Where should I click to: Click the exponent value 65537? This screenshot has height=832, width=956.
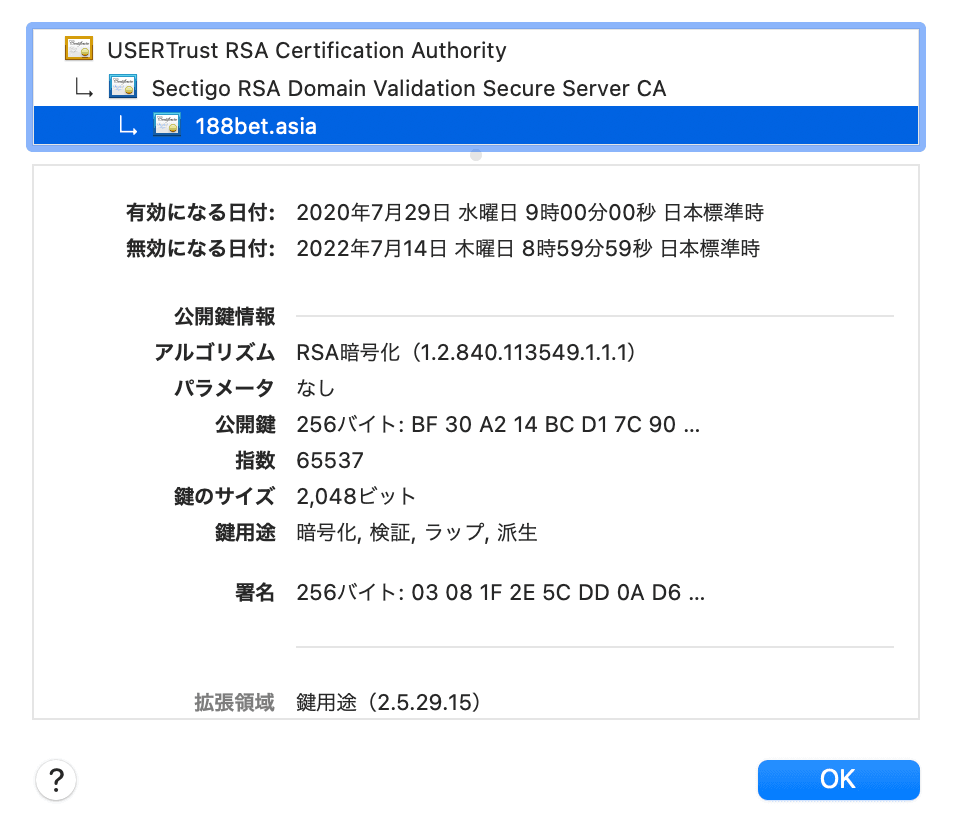[x=330, y=460]
